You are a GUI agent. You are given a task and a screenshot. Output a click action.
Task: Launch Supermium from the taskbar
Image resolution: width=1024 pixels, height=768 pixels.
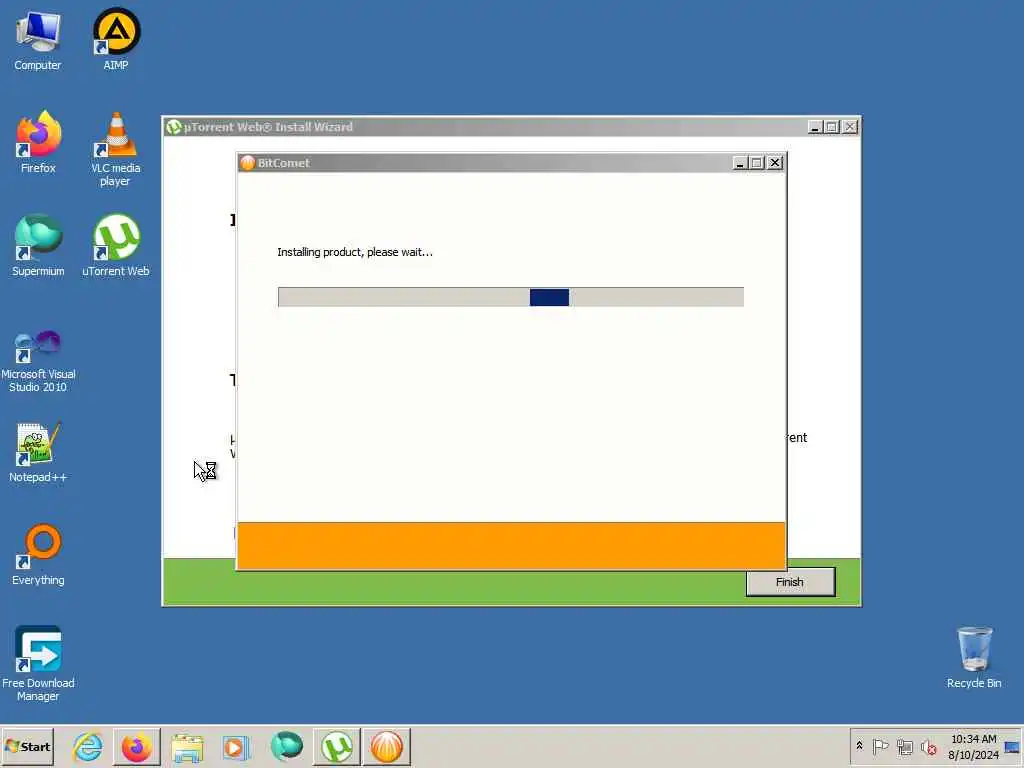point(287,746)
